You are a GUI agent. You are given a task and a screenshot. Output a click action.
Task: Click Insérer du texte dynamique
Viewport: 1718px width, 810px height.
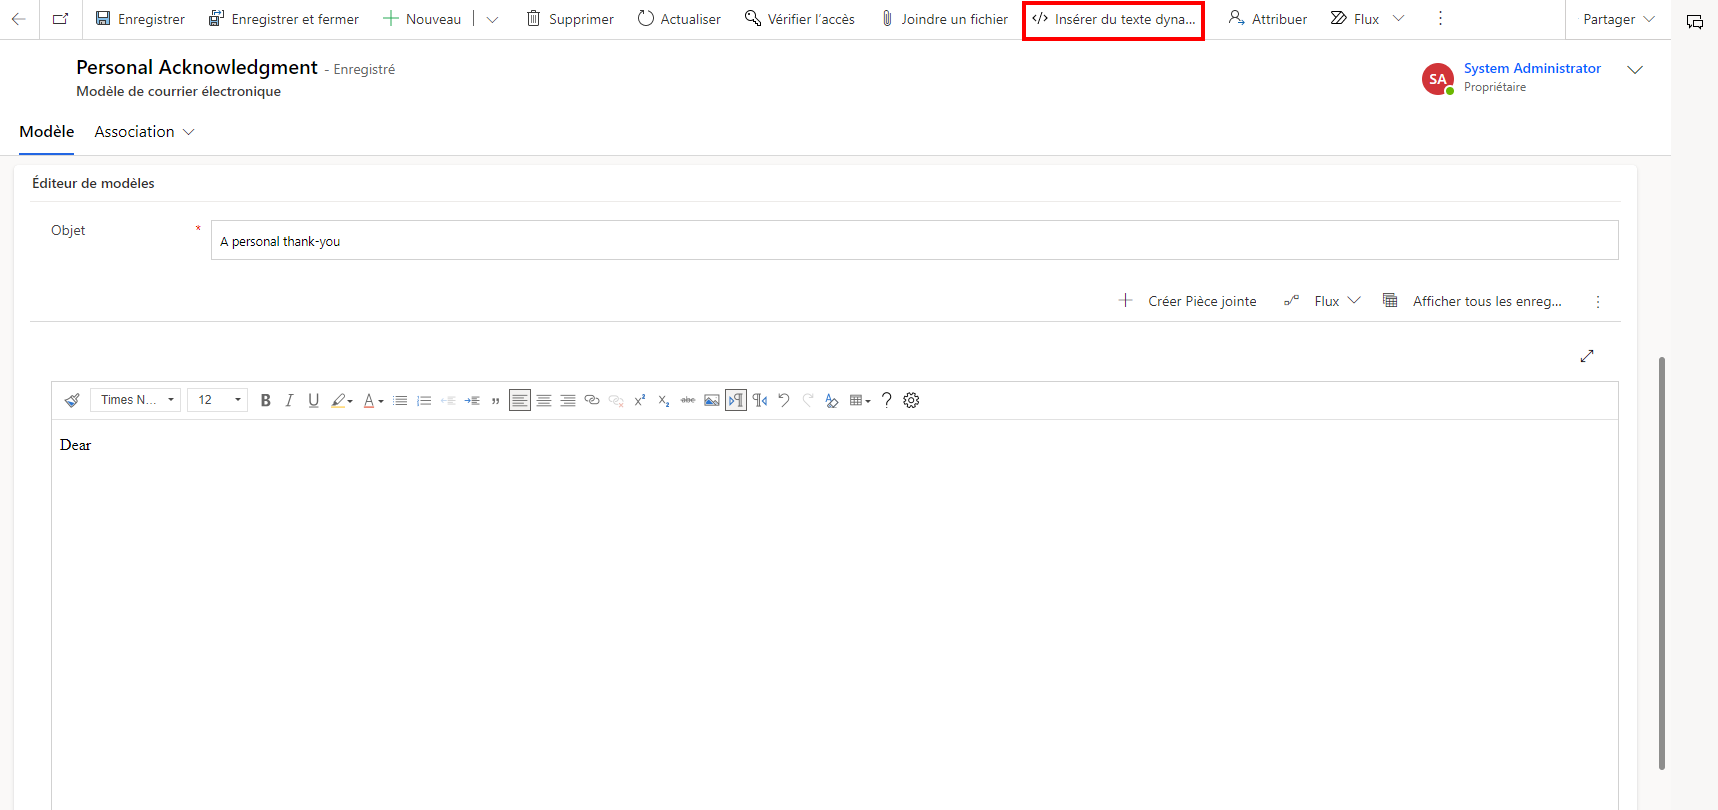tap(1113, 19)
